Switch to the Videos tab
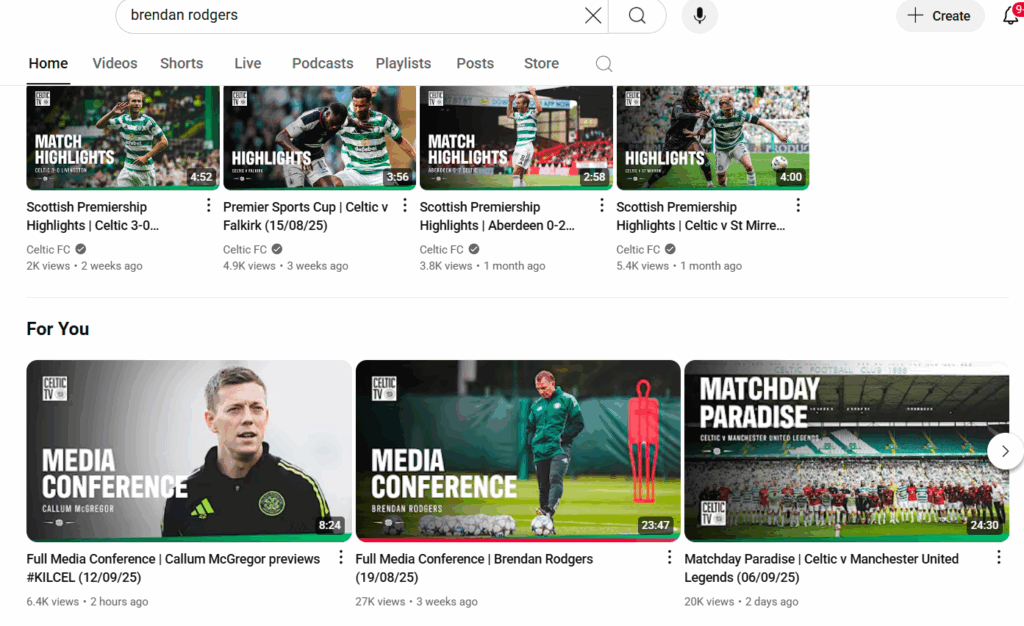 tap(115, 63)
